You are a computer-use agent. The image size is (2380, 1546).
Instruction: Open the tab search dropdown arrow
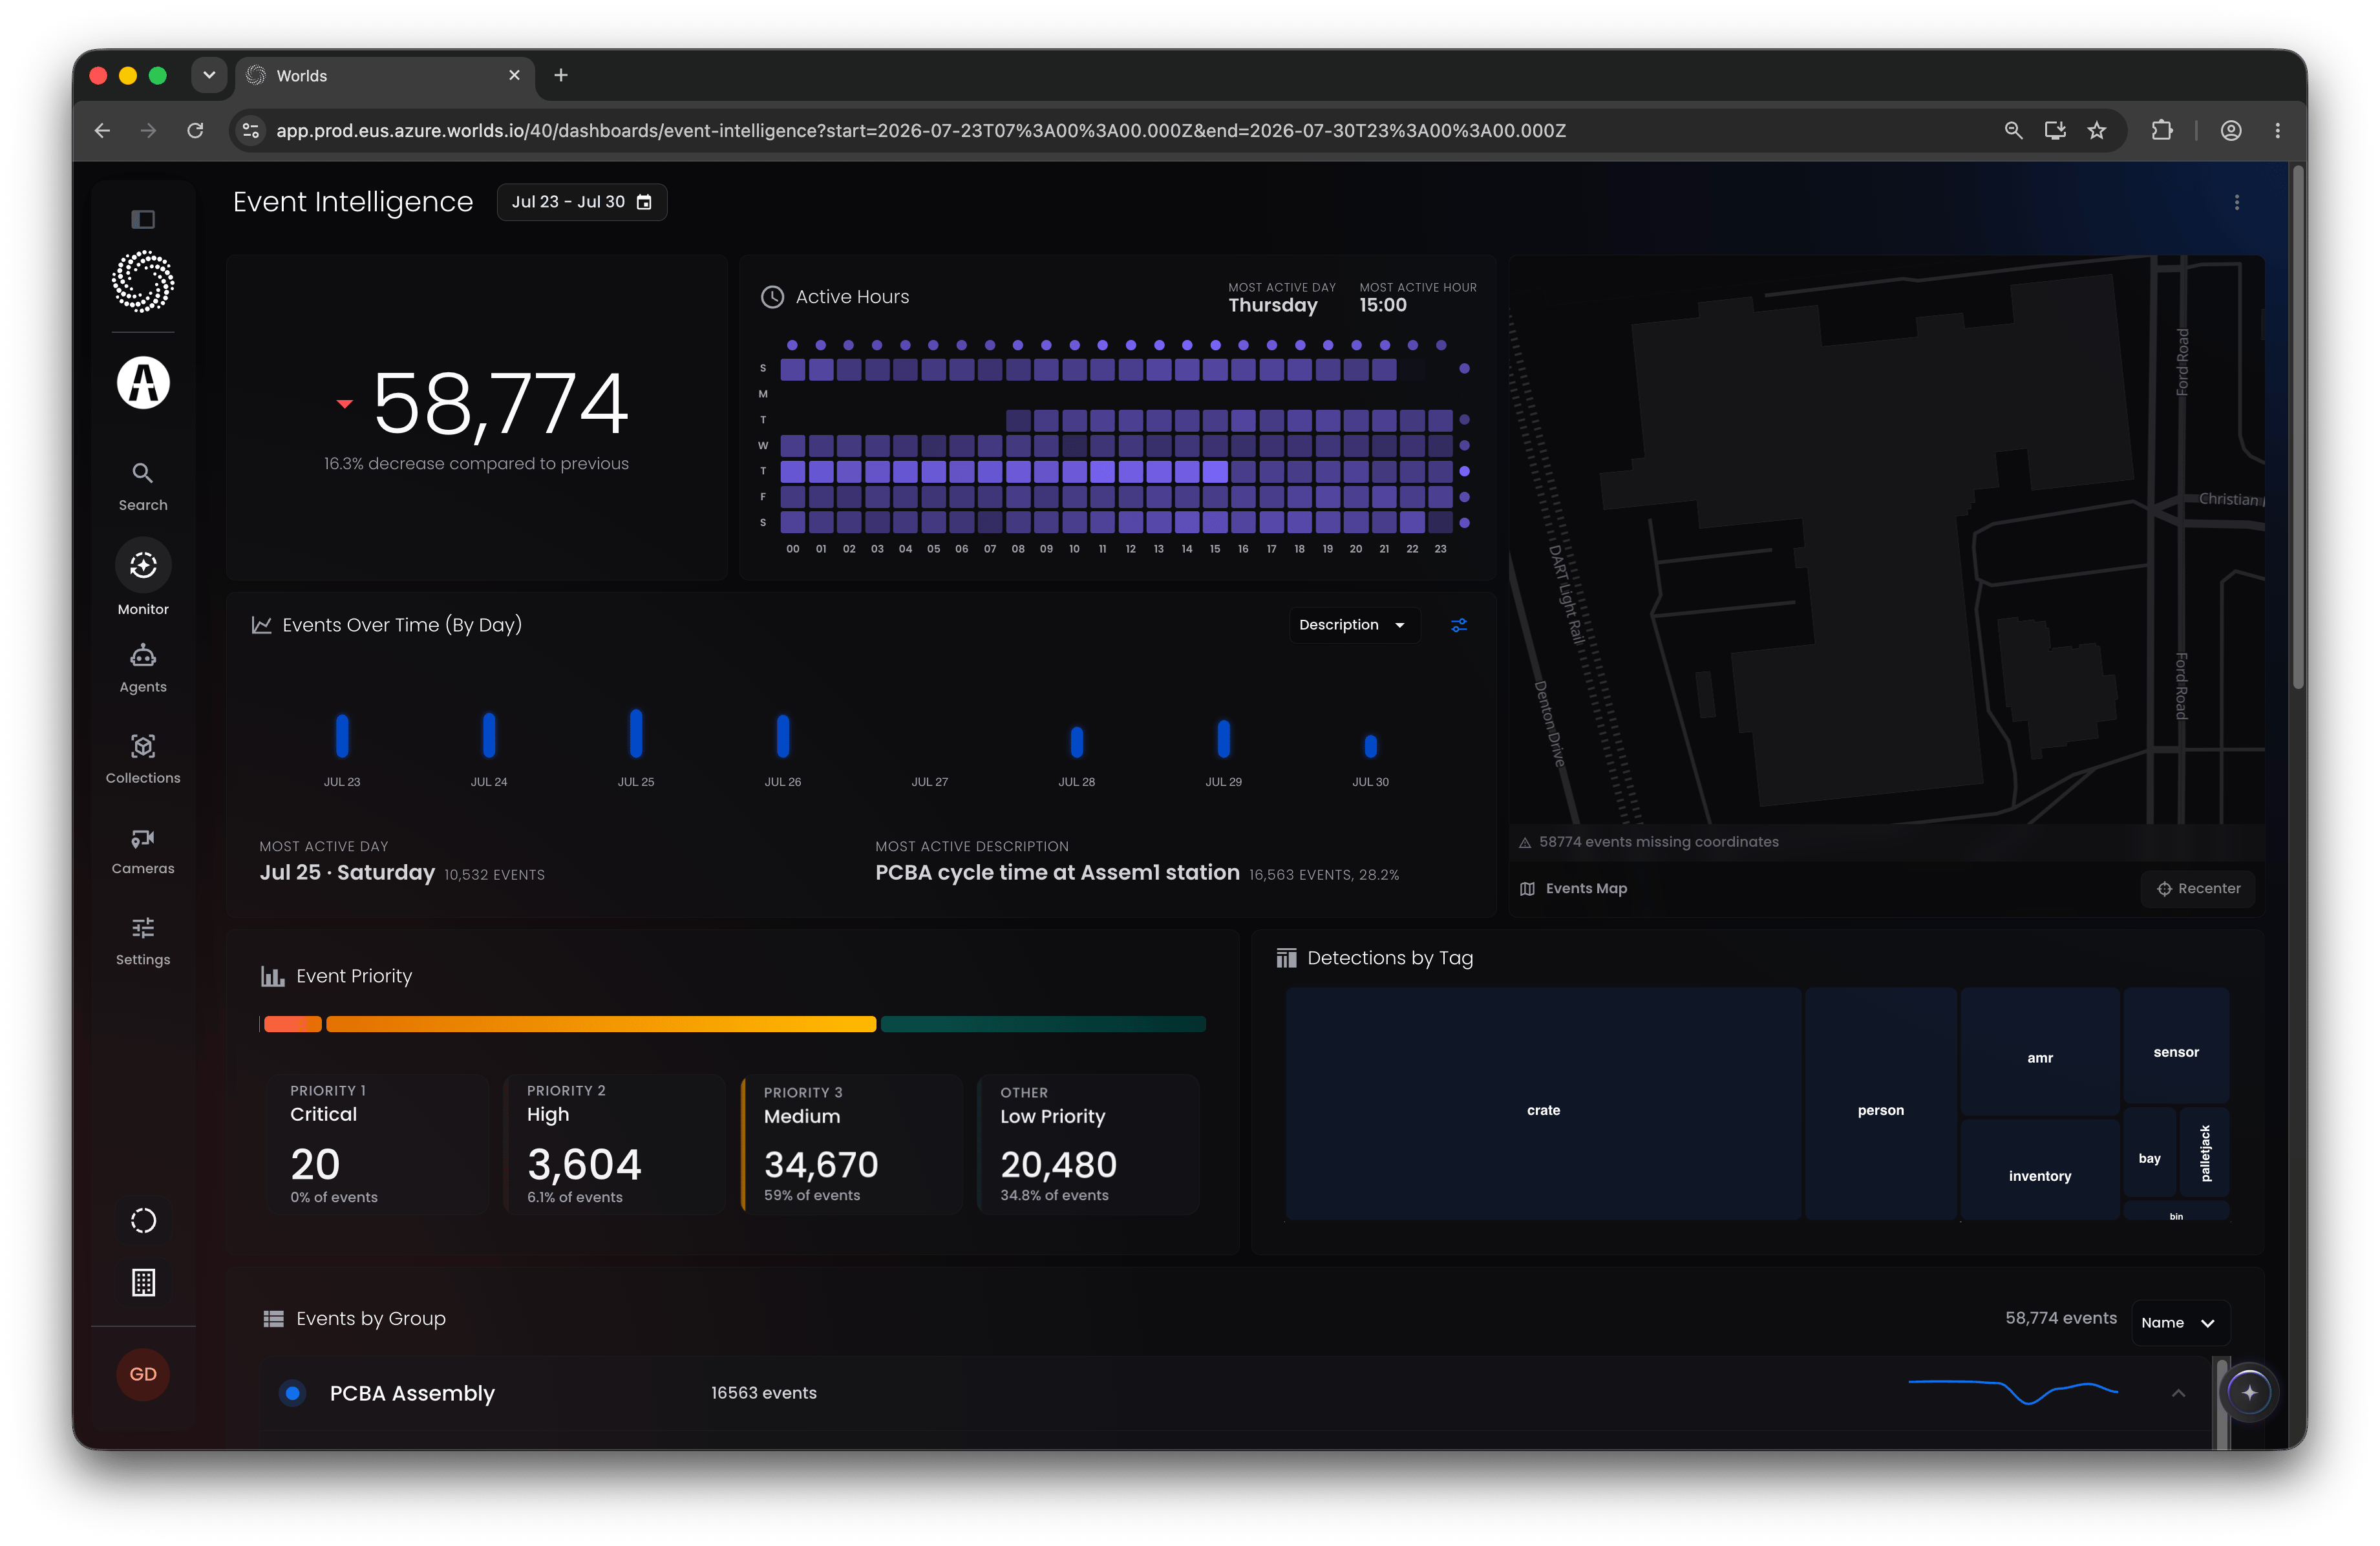pyautogui.click(x=209, y=75)
